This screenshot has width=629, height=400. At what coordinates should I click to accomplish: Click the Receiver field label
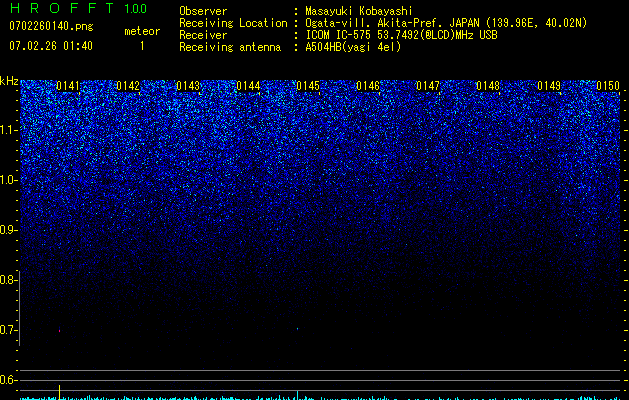203,35
